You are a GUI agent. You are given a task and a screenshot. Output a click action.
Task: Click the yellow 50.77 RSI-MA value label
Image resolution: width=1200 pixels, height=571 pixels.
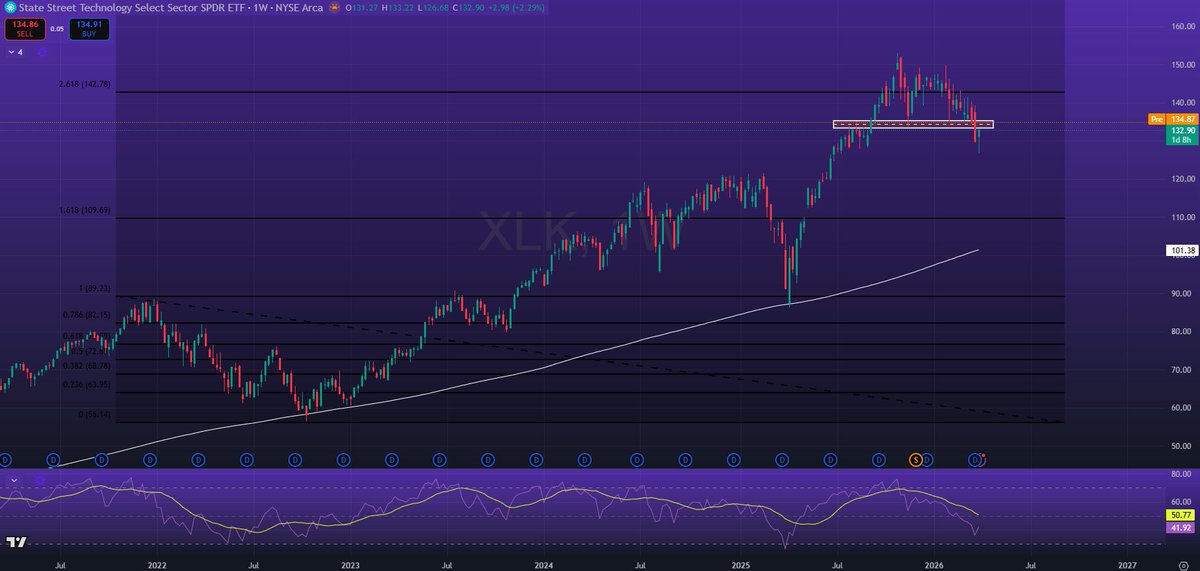pos(1180,514)
